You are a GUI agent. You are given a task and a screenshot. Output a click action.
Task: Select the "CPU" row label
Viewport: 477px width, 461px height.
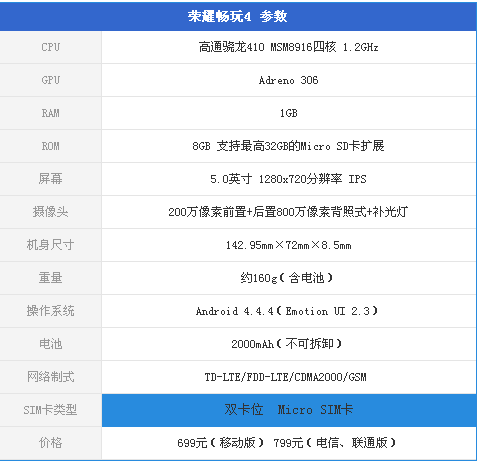pyautogui.click(x=50, y=47)
